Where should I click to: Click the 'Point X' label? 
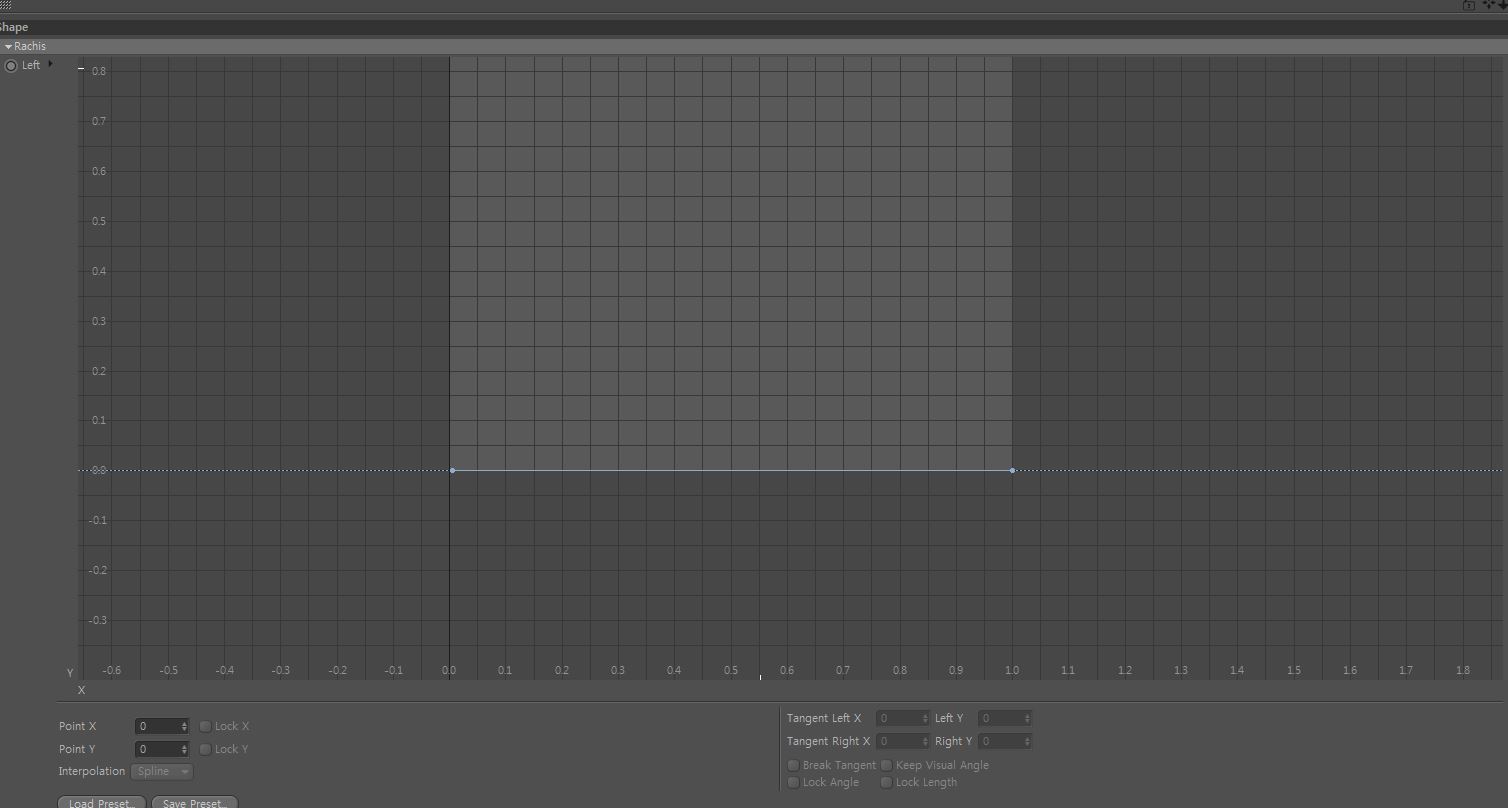point(78,726)
